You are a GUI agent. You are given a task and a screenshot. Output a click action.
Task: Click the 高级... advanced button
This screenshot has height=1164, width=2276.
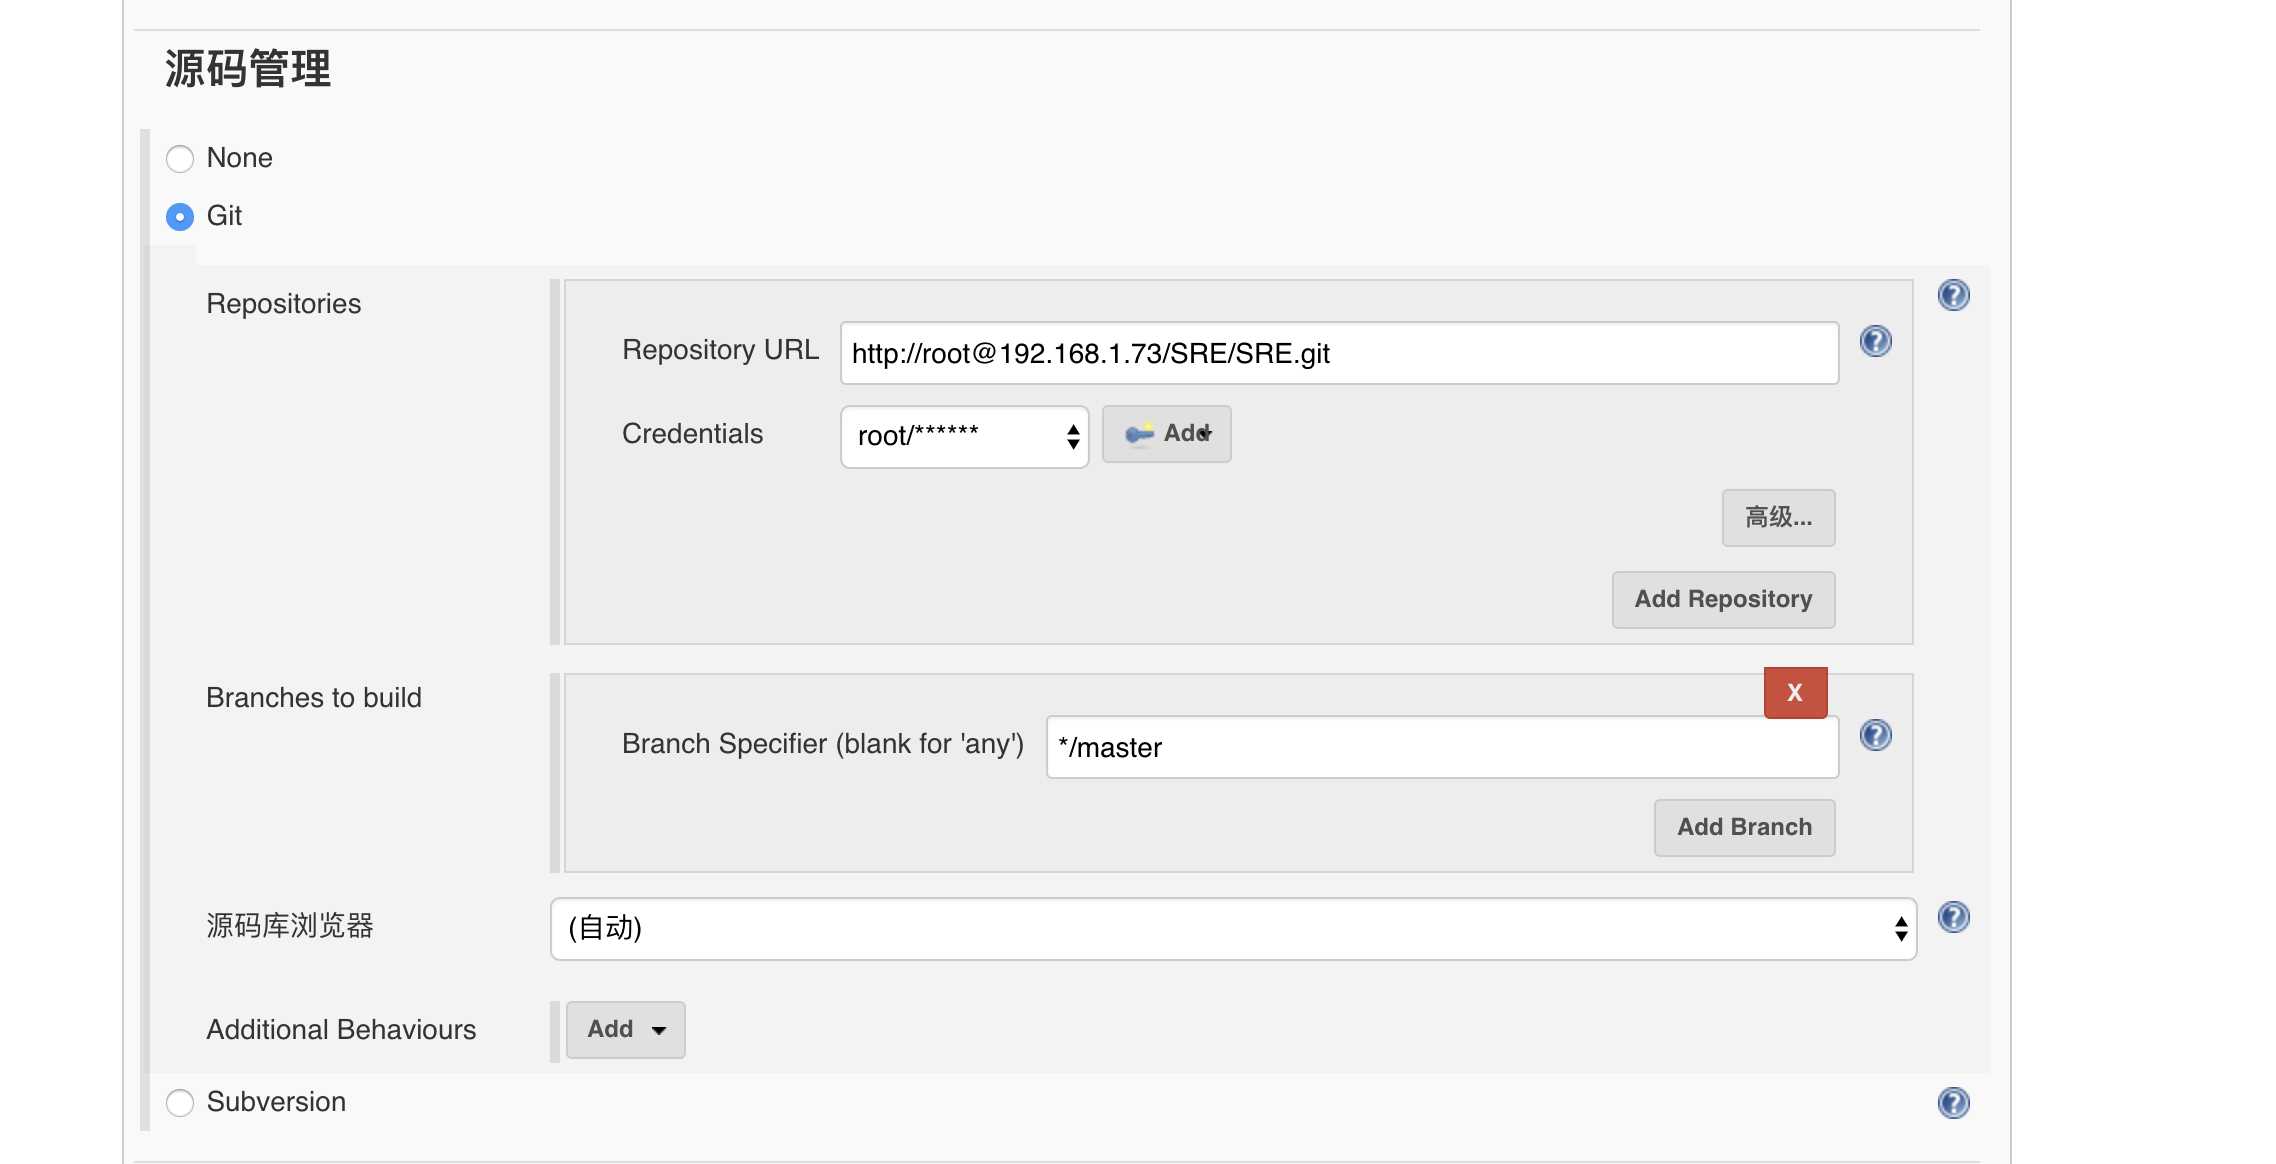(1778, 518)
